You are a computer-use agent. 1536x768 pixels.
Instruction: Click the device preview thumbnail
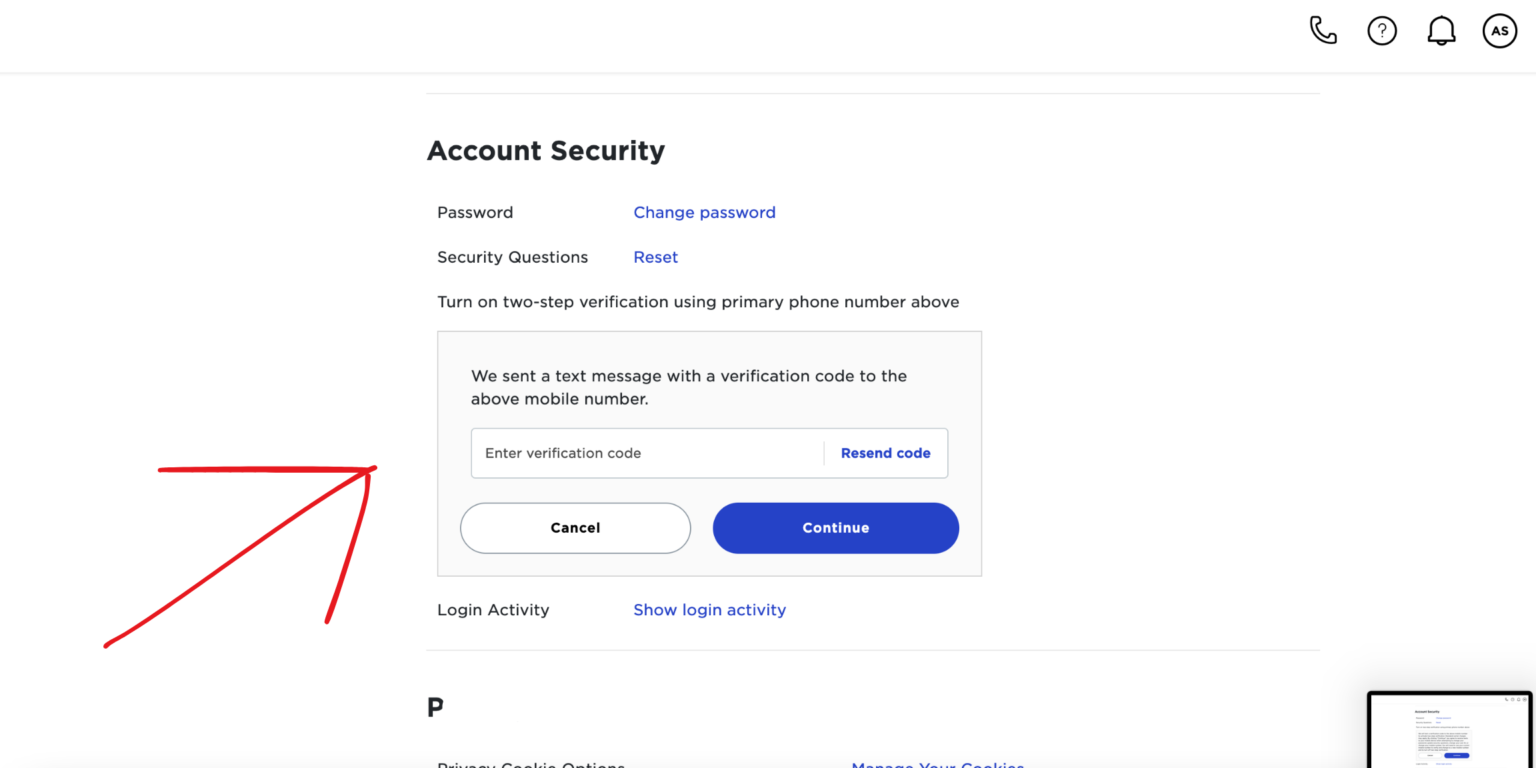1449,730
